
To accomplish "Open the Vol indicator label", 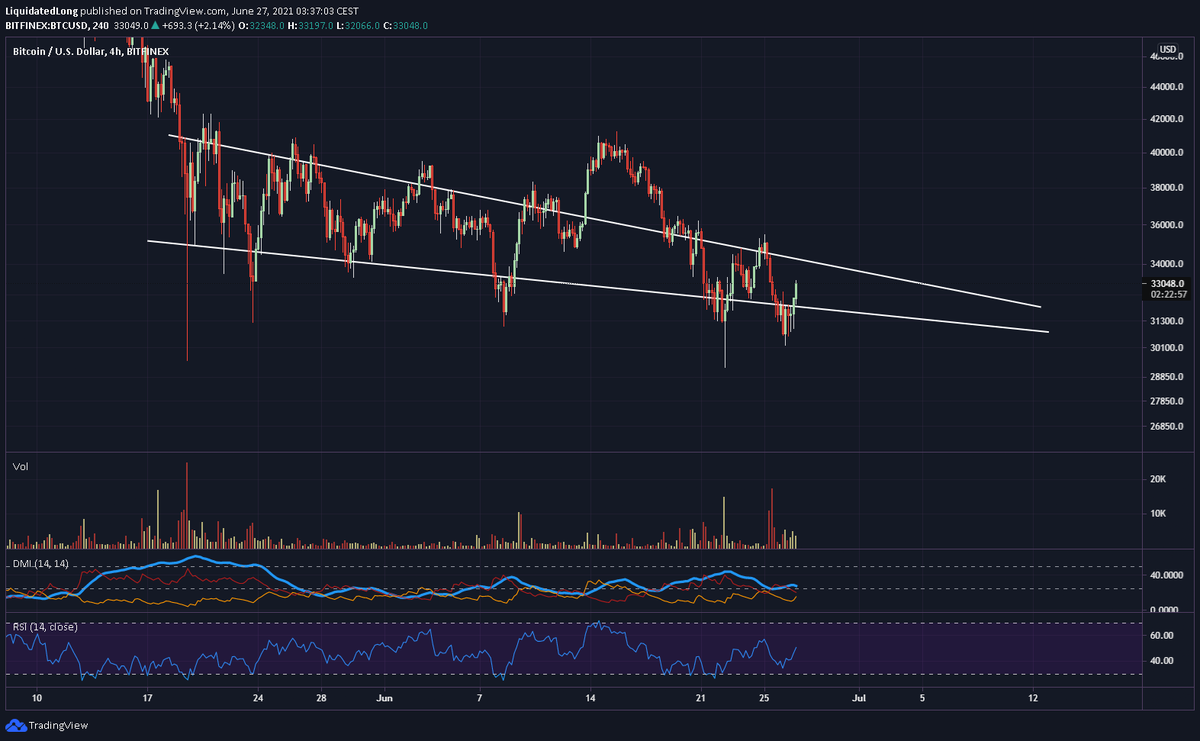I will (x=22, y=465).
